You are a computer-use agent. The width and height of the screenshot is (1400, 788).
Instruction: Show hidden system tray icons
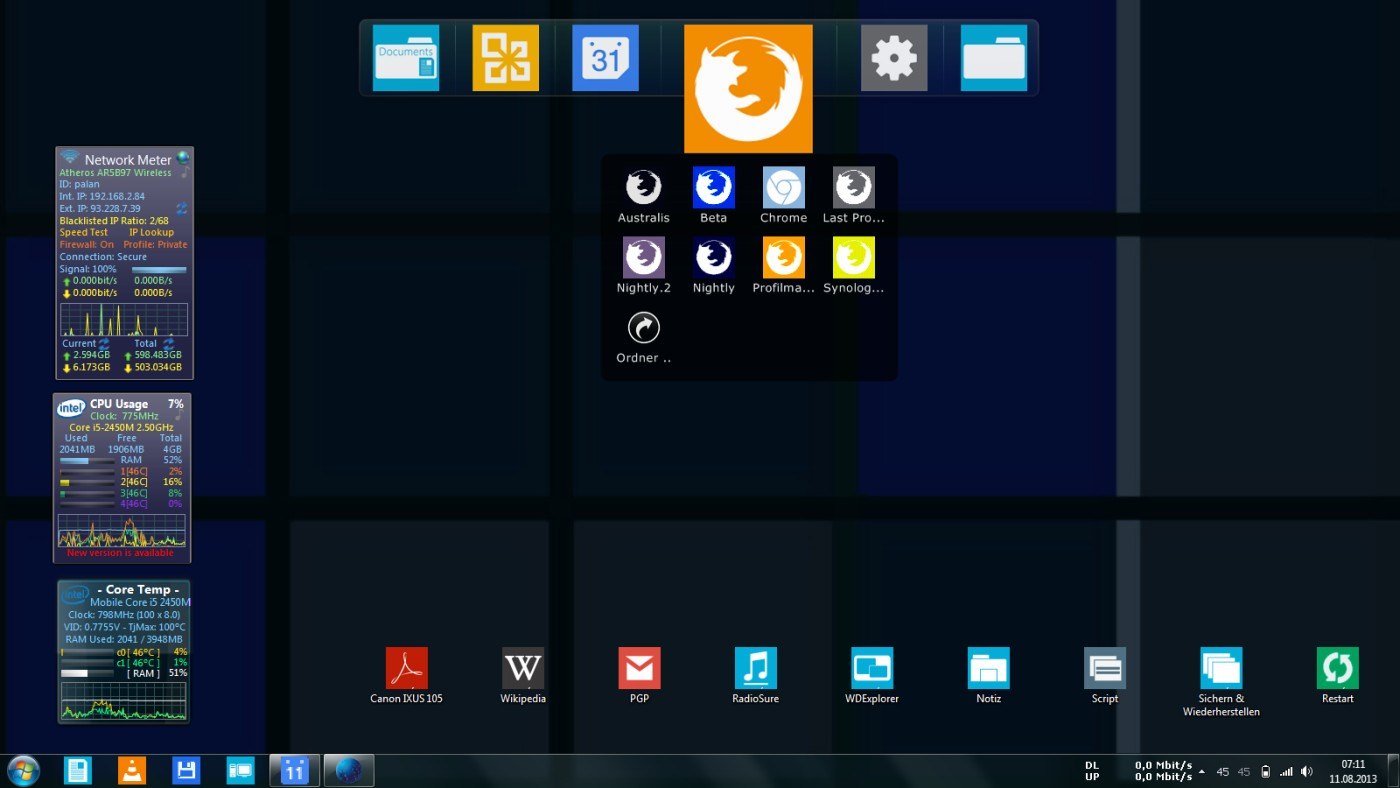point(1202,772)
